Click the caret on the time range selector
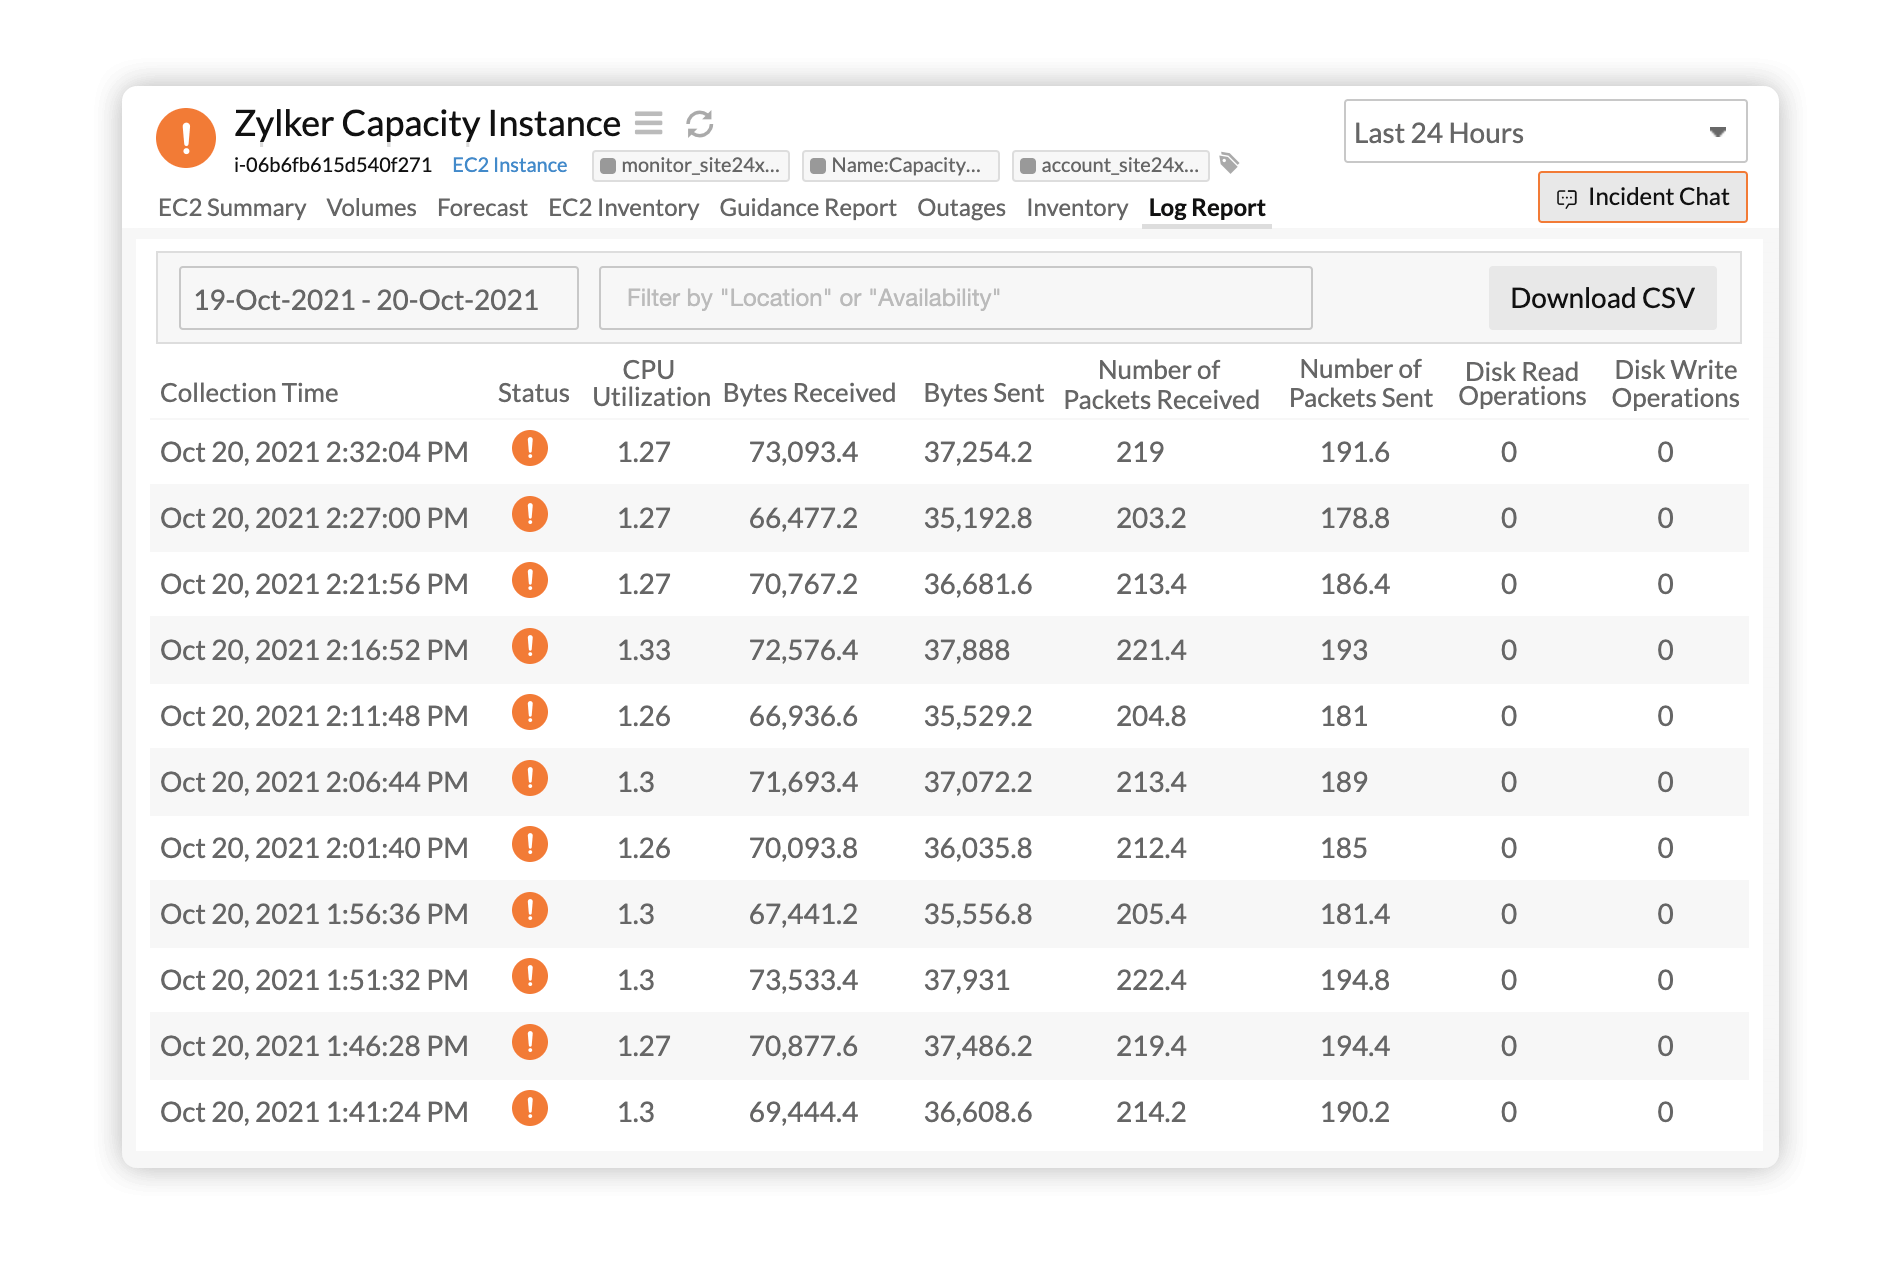The height and width of the screenshot is (1282, 1900). click(x=1718, y=131)
